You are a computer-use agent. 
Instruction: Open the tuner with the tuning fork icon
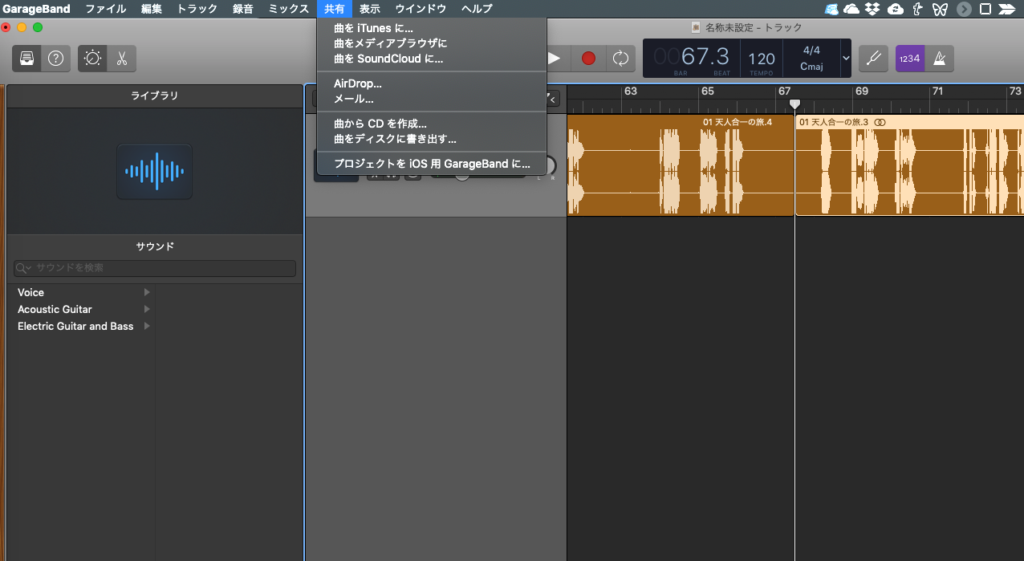[x=873, y=59]
